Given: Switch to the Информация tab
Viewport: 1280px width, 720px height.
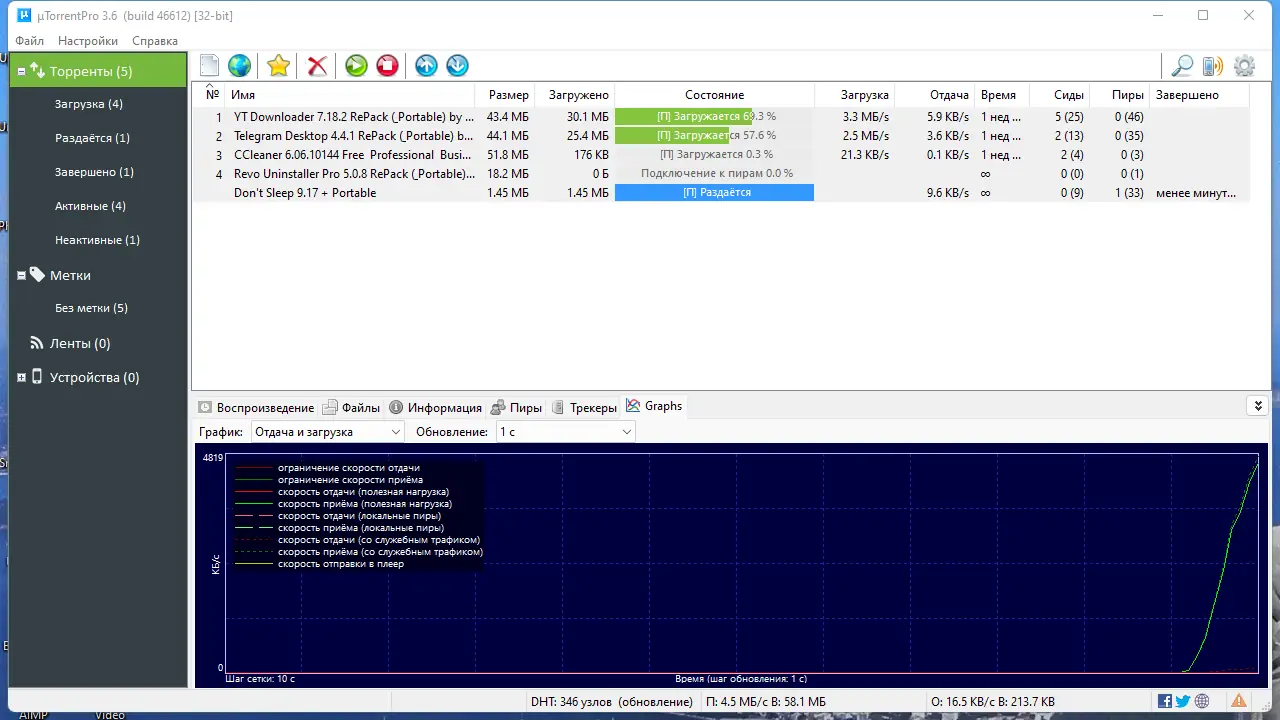Looking at the screenshot, I should (x=436, y=407).
